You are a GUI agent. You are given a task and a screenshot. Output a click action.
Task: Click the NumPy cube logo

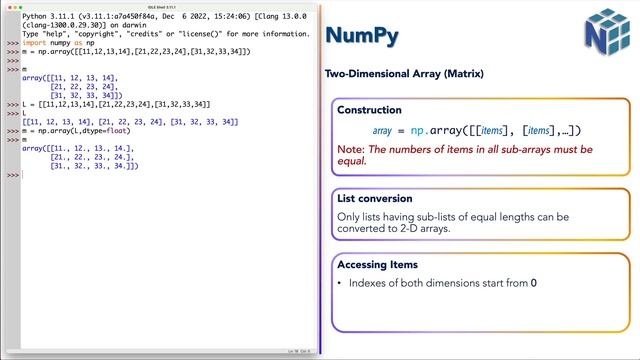point(607,32)
